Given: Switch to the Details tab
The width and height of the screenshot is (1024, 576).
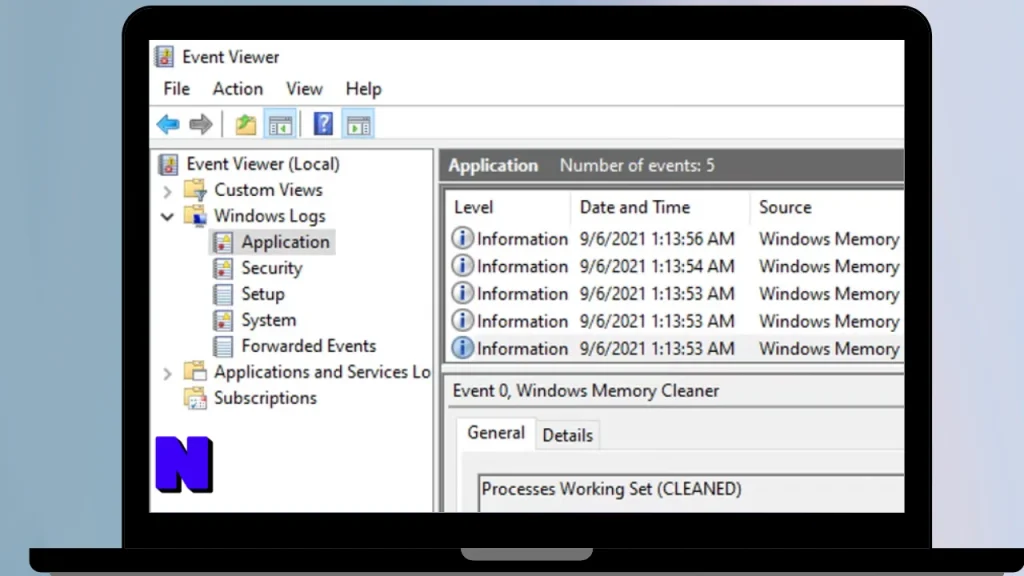Looking at the screenshot, I should 568,436.
